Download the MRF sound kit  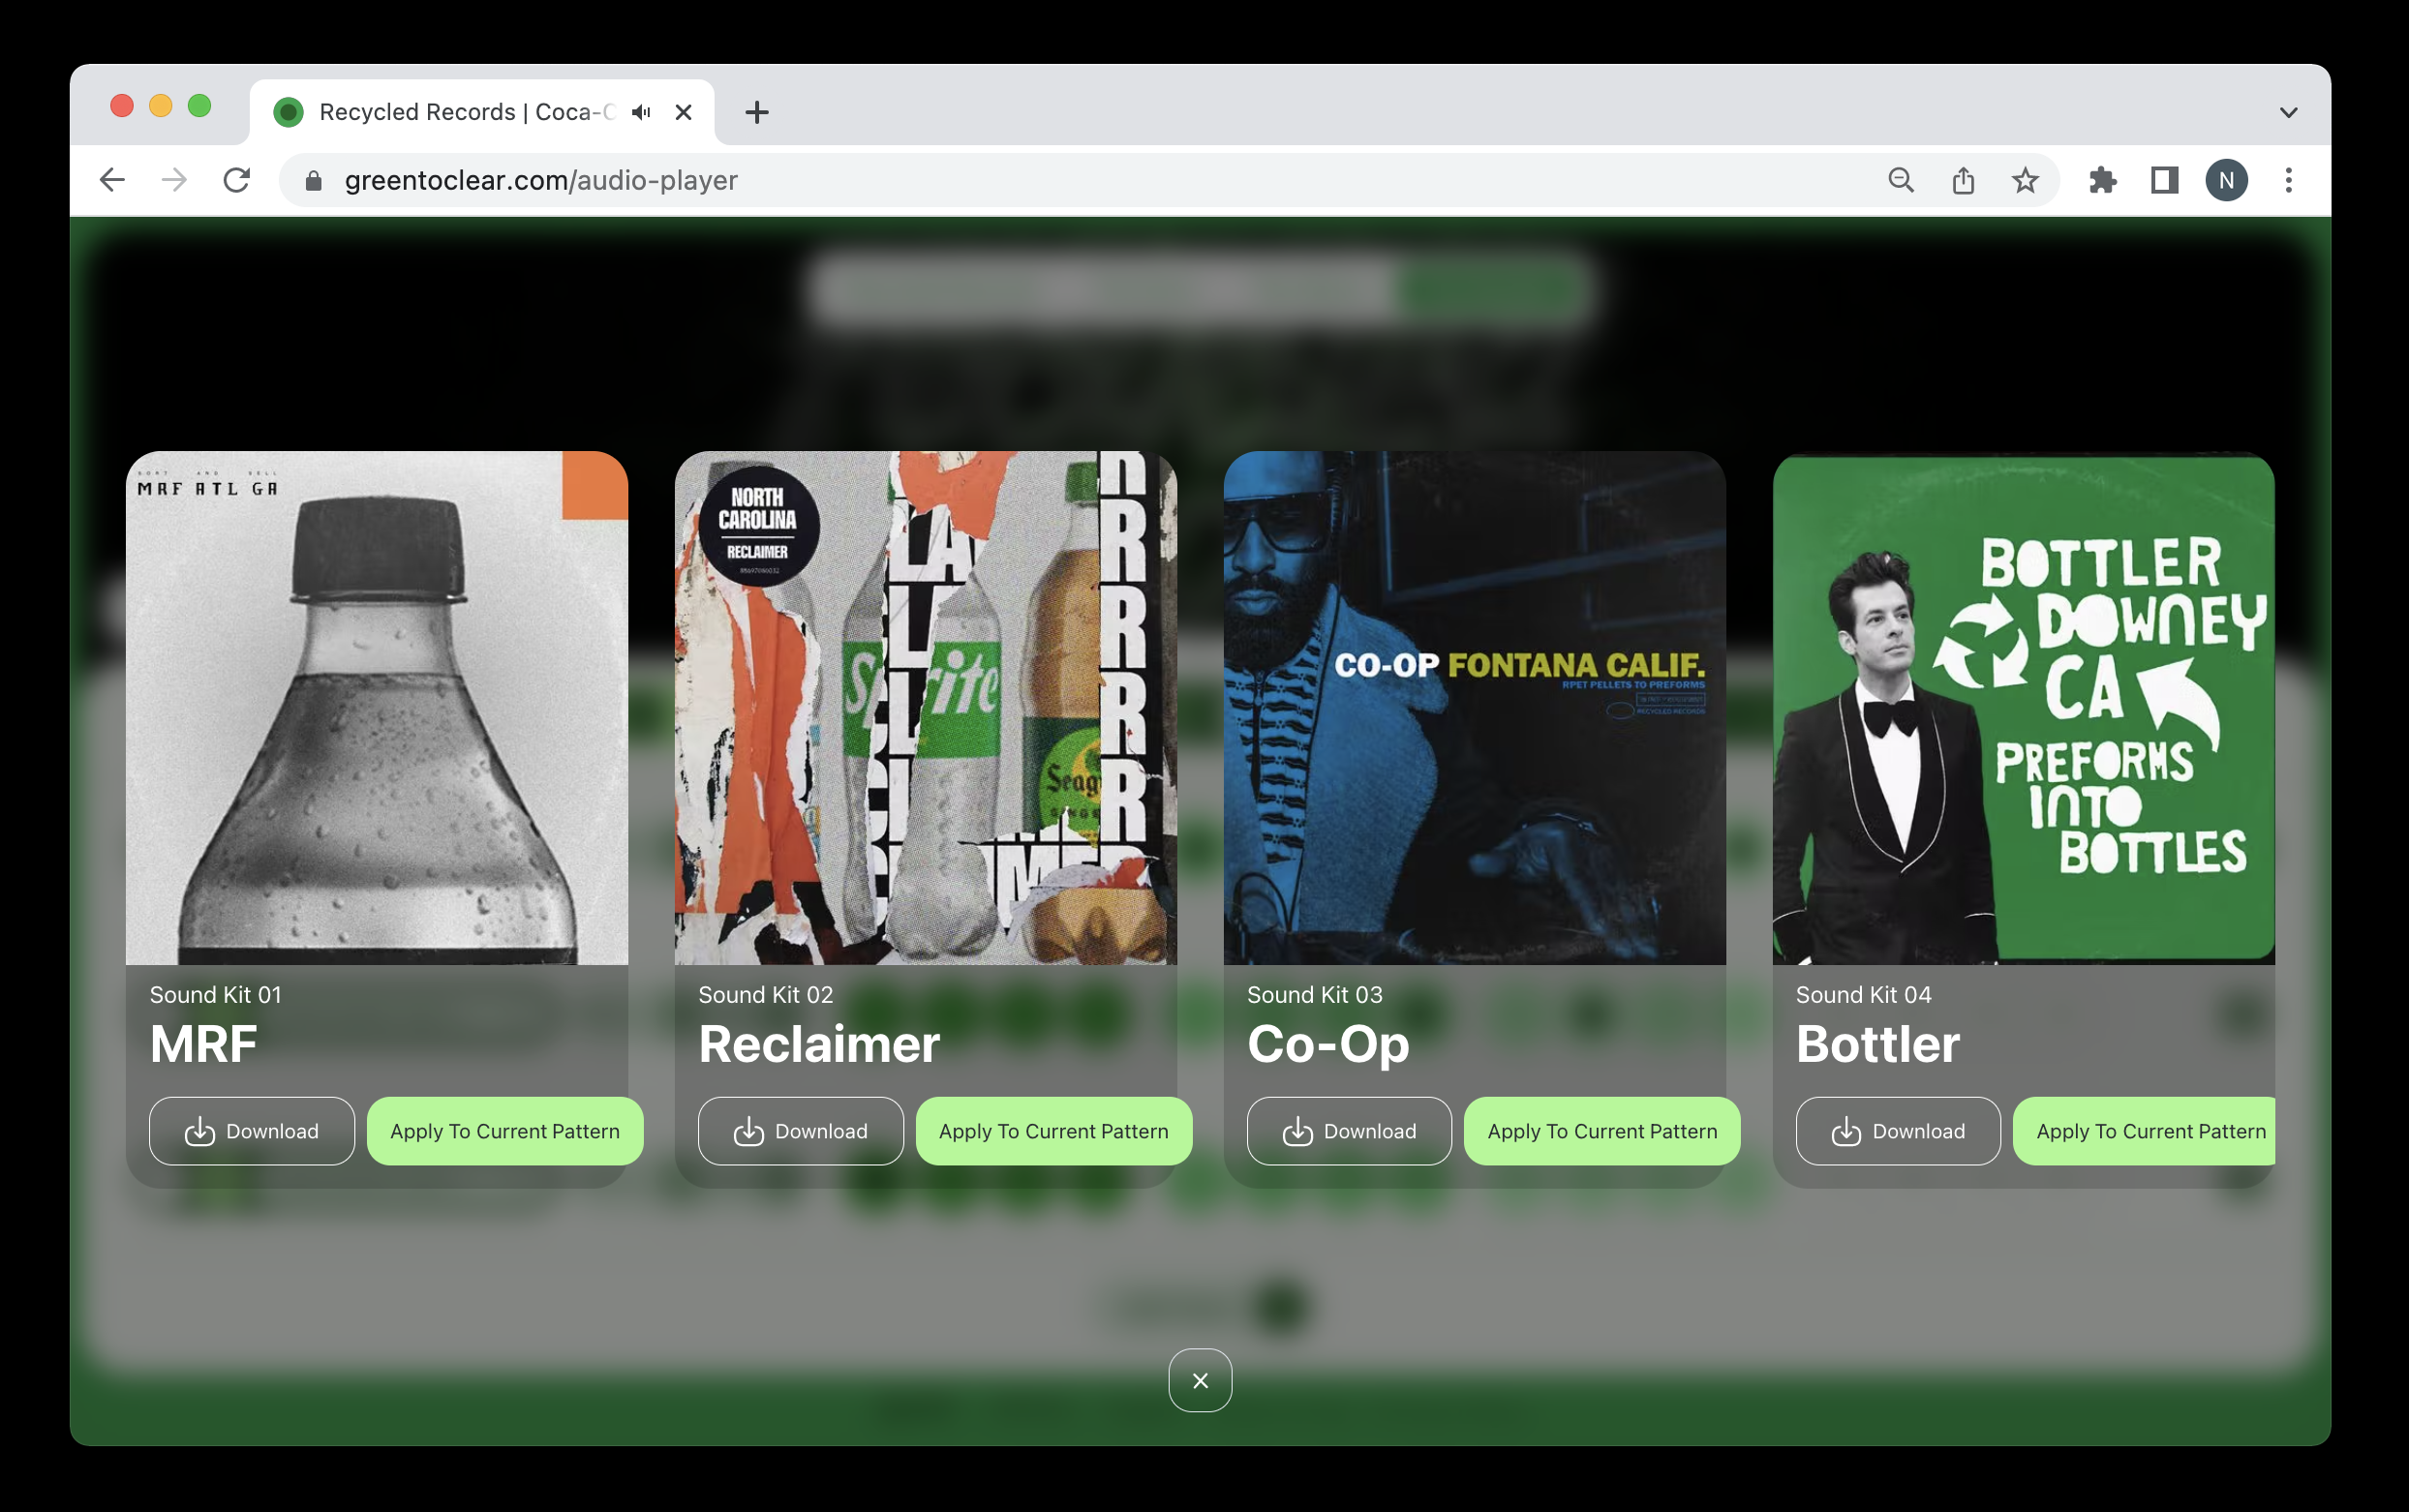coord(251,1131)
